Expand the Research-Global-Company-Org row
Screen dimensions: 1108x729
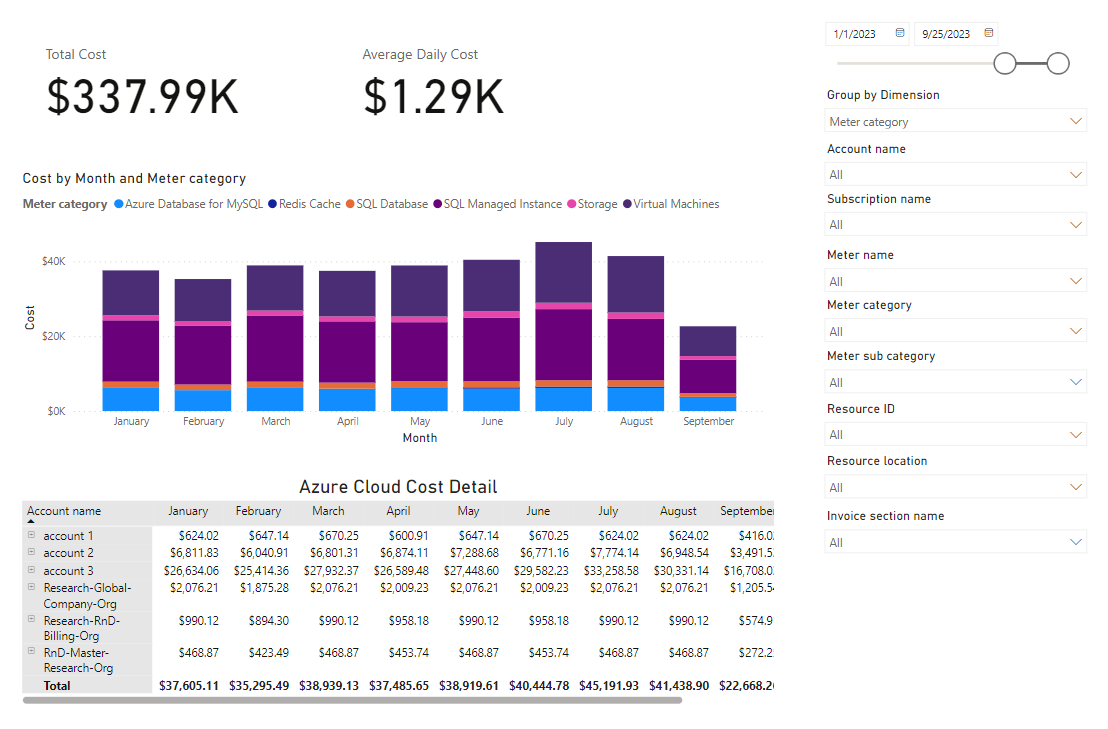coord(31,587)
